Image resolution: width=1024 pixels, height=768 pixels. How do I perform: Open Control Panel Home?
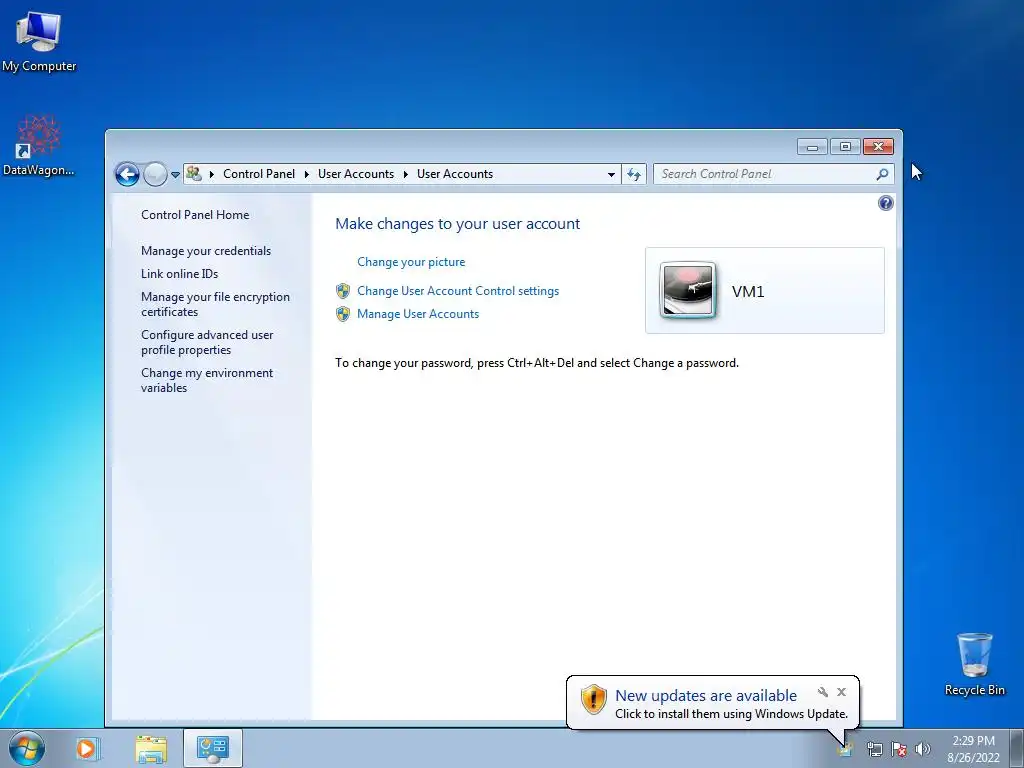195,215
